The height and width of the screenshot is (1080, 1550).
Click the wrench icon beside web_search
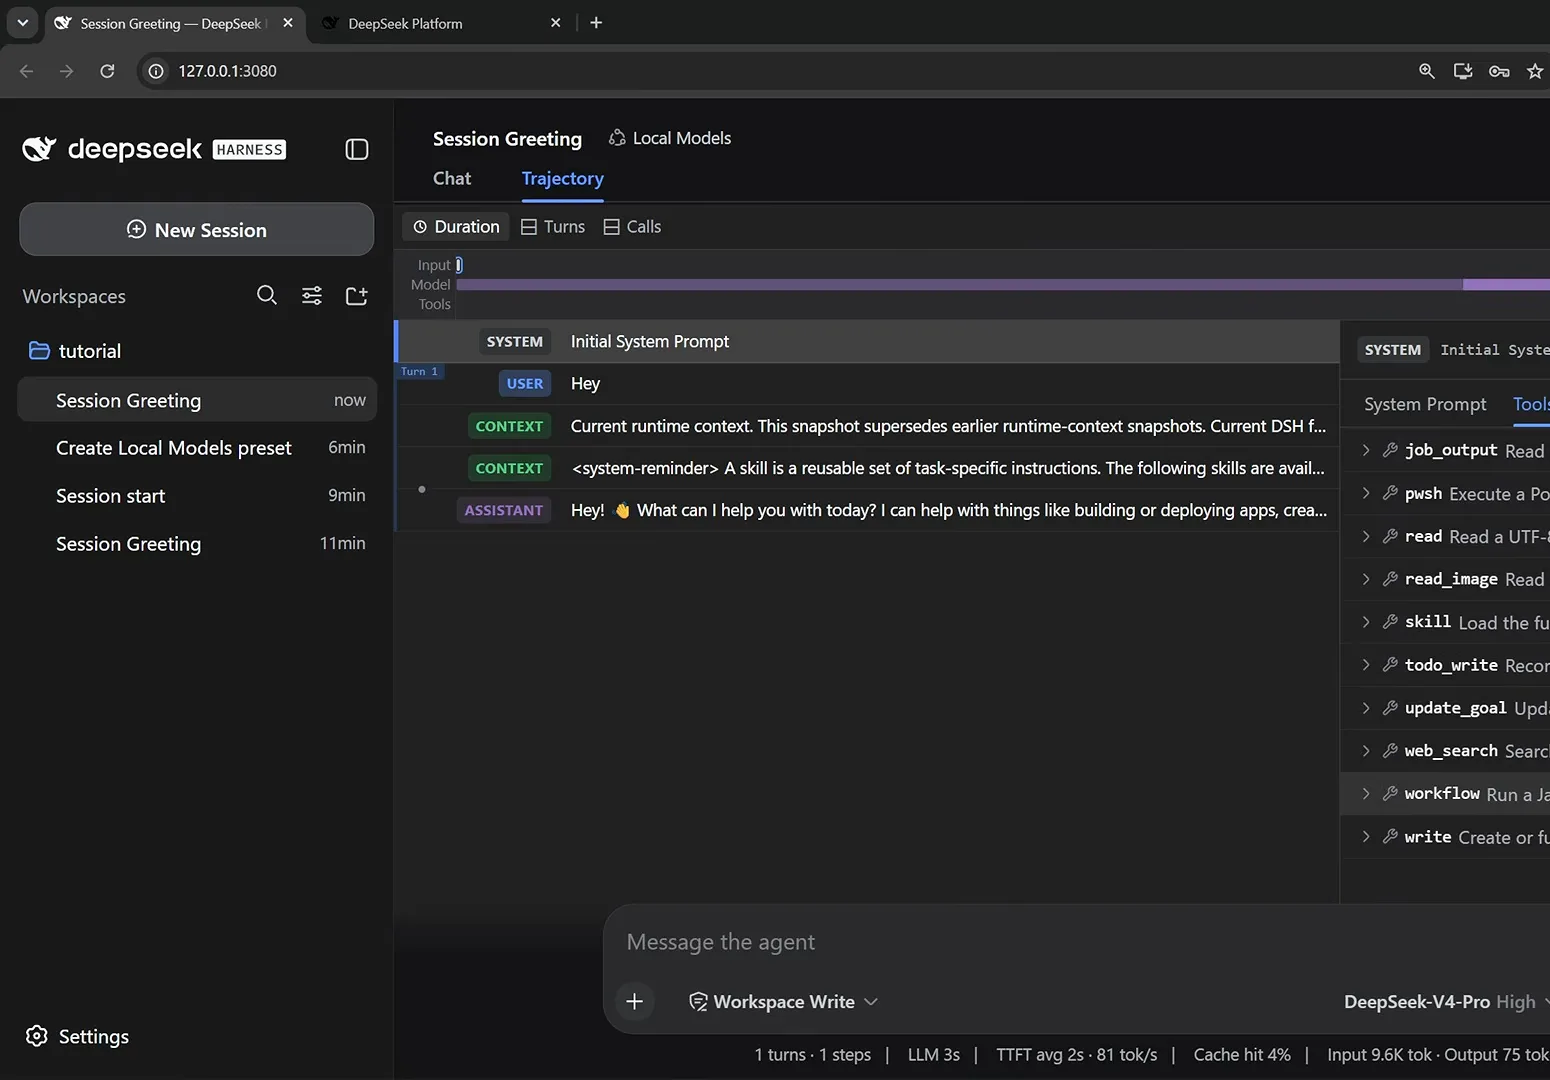[1390, 751]
